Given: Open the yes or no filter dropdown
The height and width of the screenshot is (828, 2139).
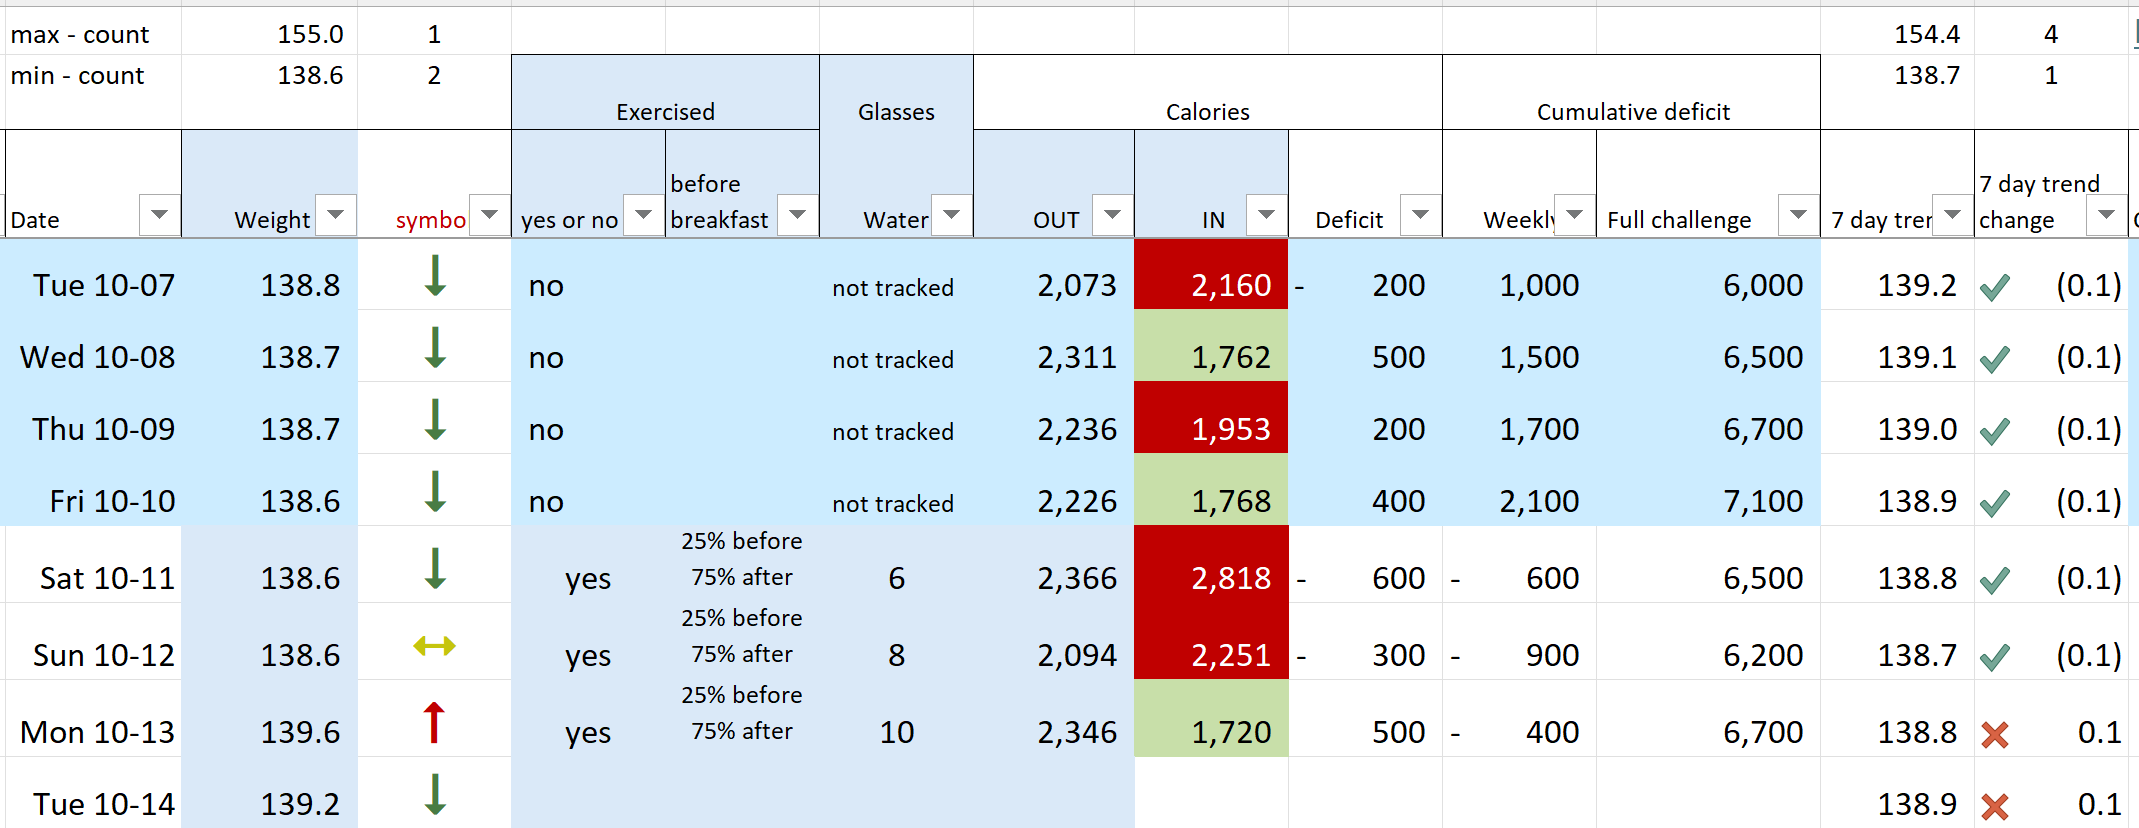Looking at the screenshot, I should click(644, 214).
